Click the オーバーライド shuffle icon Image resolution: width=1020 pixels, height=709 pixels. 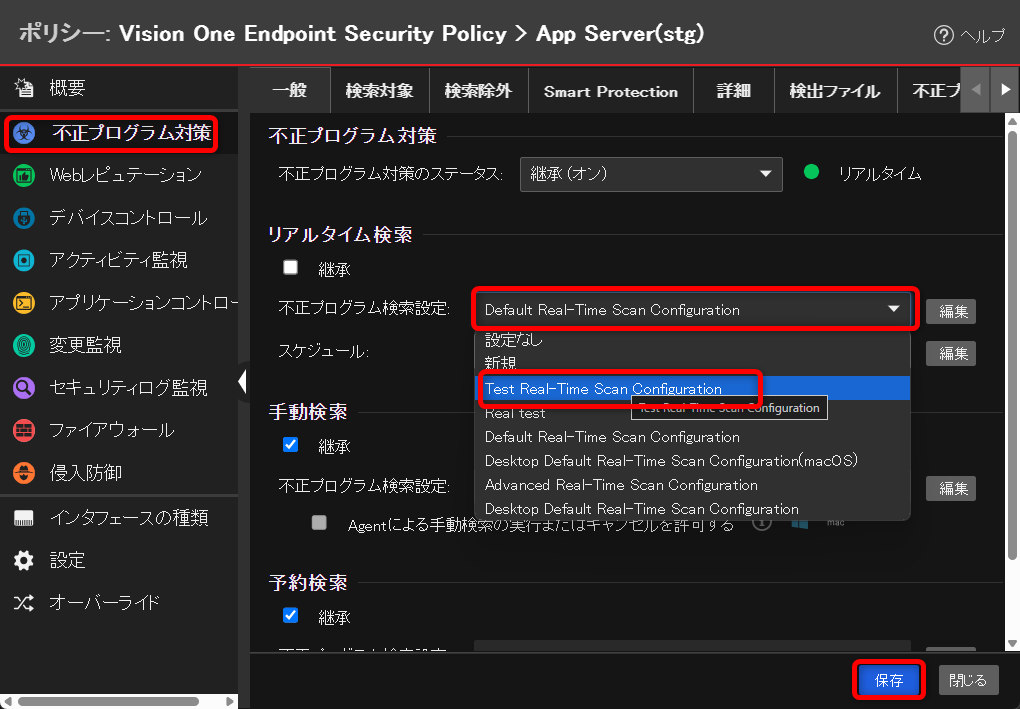point(24,603)
